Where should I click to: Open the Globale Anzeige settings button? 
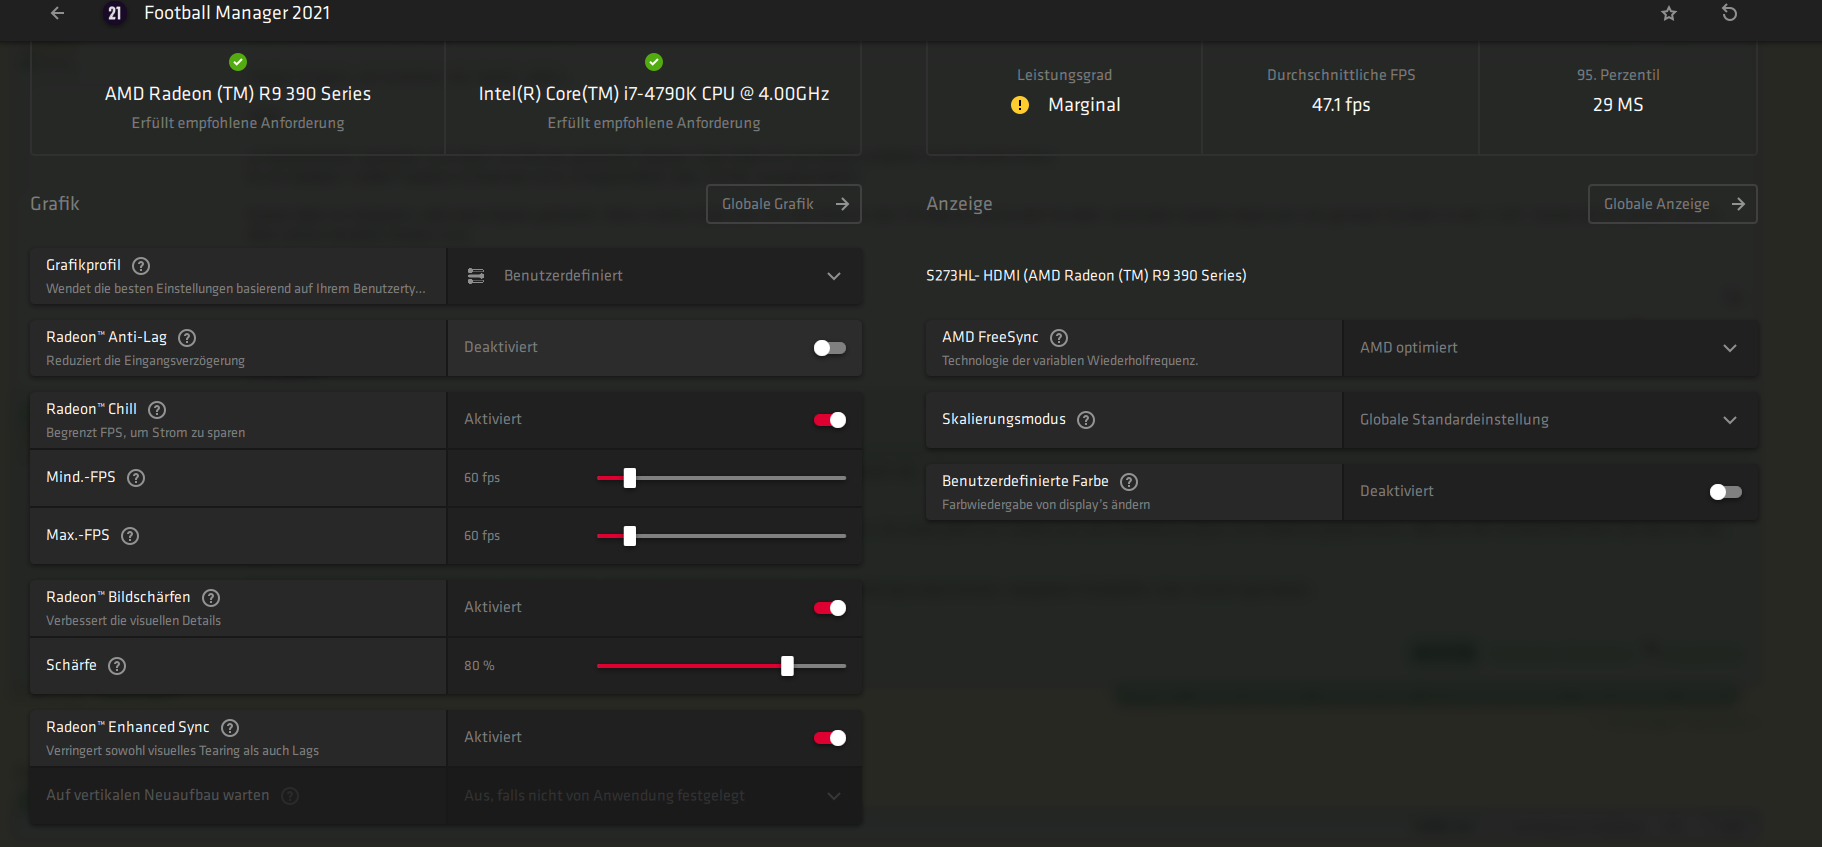pos(1673,204)
